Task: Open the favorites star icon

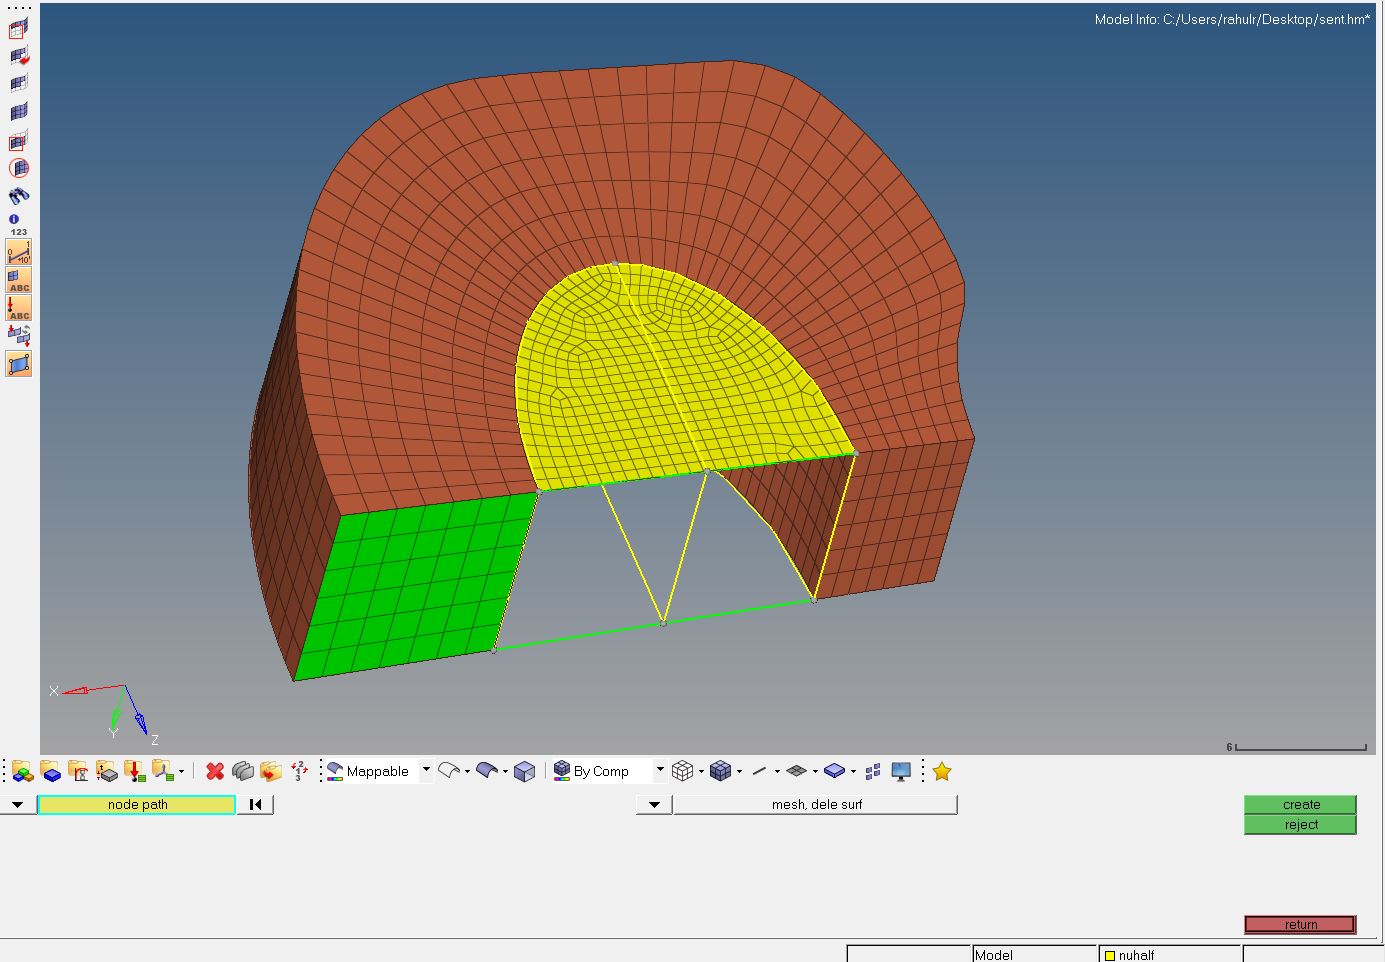Action: coord(941,770)
